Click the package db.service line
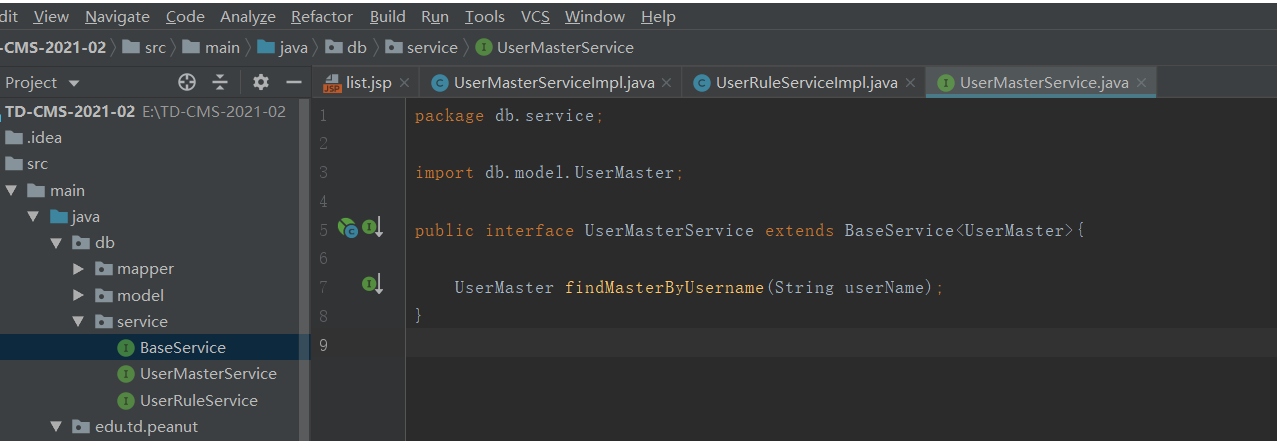Viewport: 1277px width, 441px height. coord(509,116)
